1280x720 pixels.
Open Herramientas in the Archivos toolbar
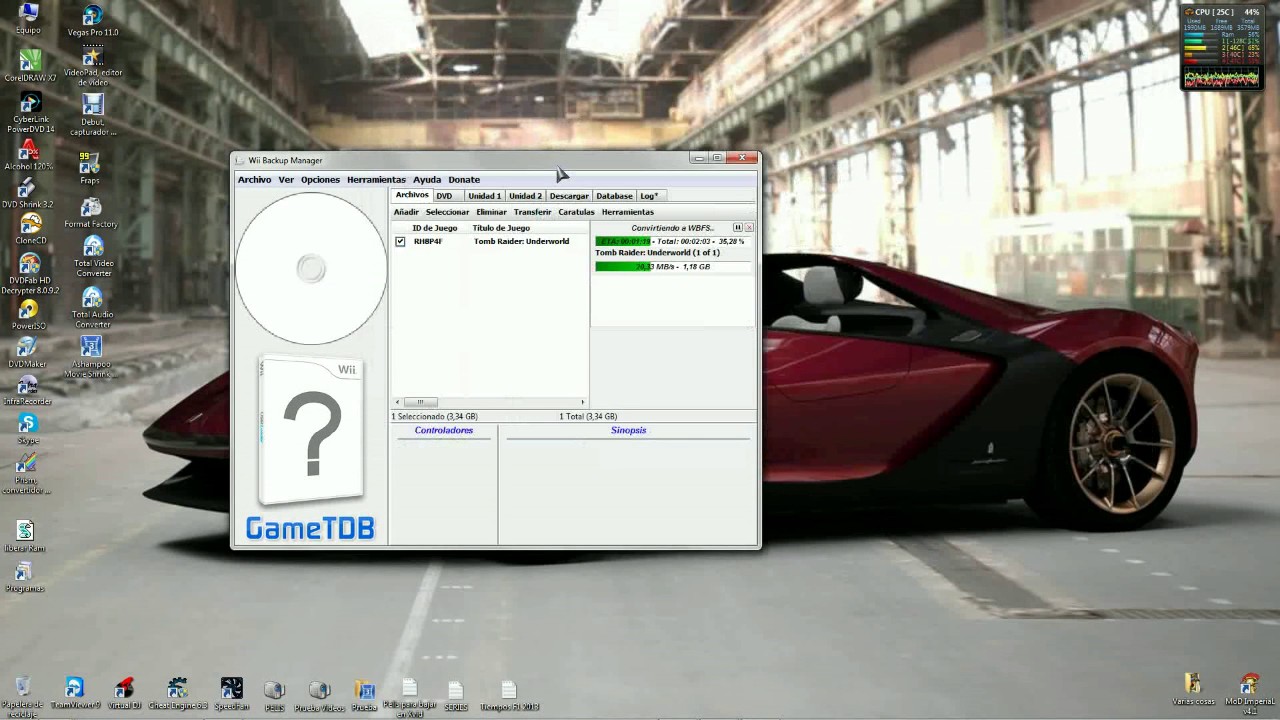click(627, 212)
